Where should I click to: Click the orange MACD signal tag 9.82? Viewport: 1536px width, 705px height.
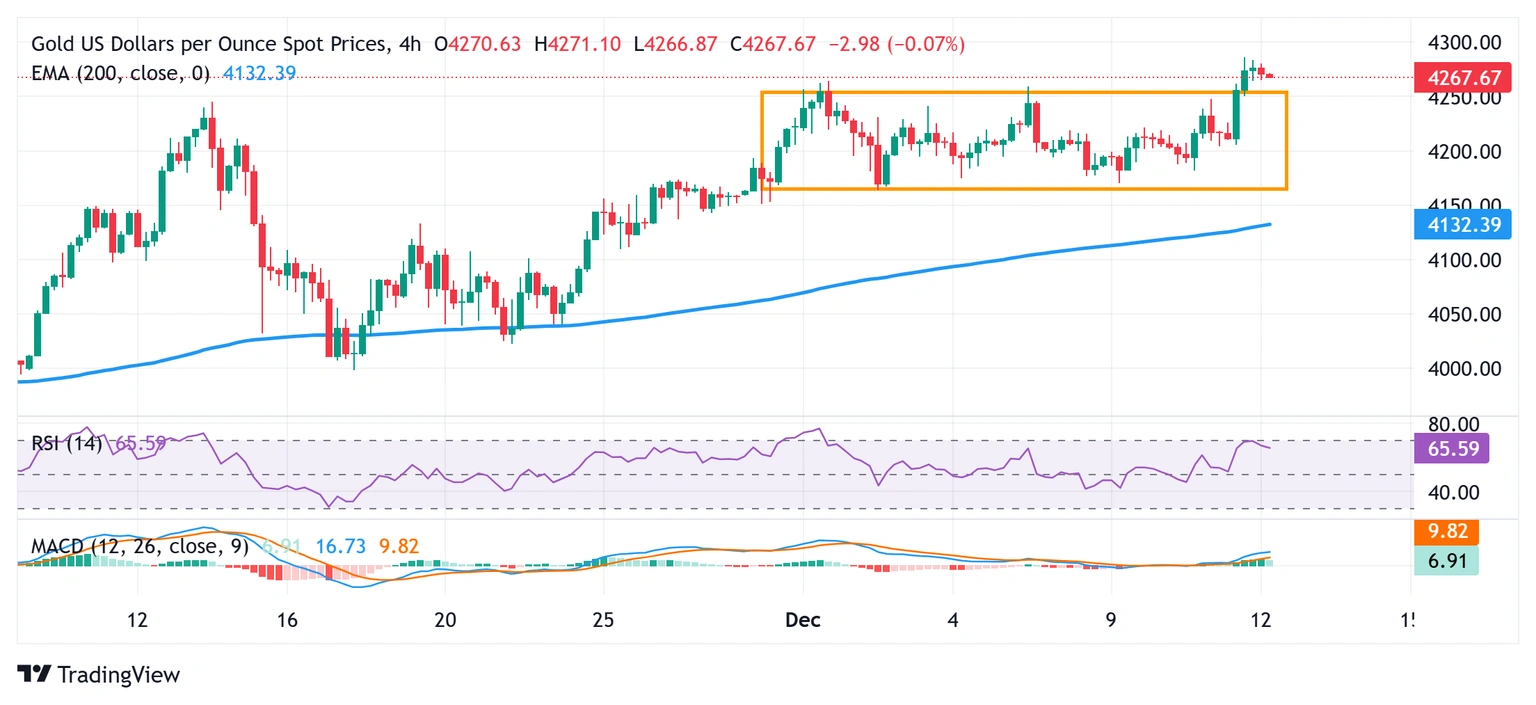click(x=1446, y=531)
